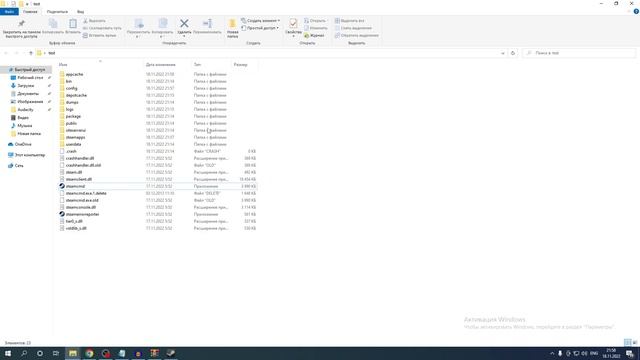640x360 pixels.
Task: Show hidden tray icons chevron
Action: (x=552, y=353)
